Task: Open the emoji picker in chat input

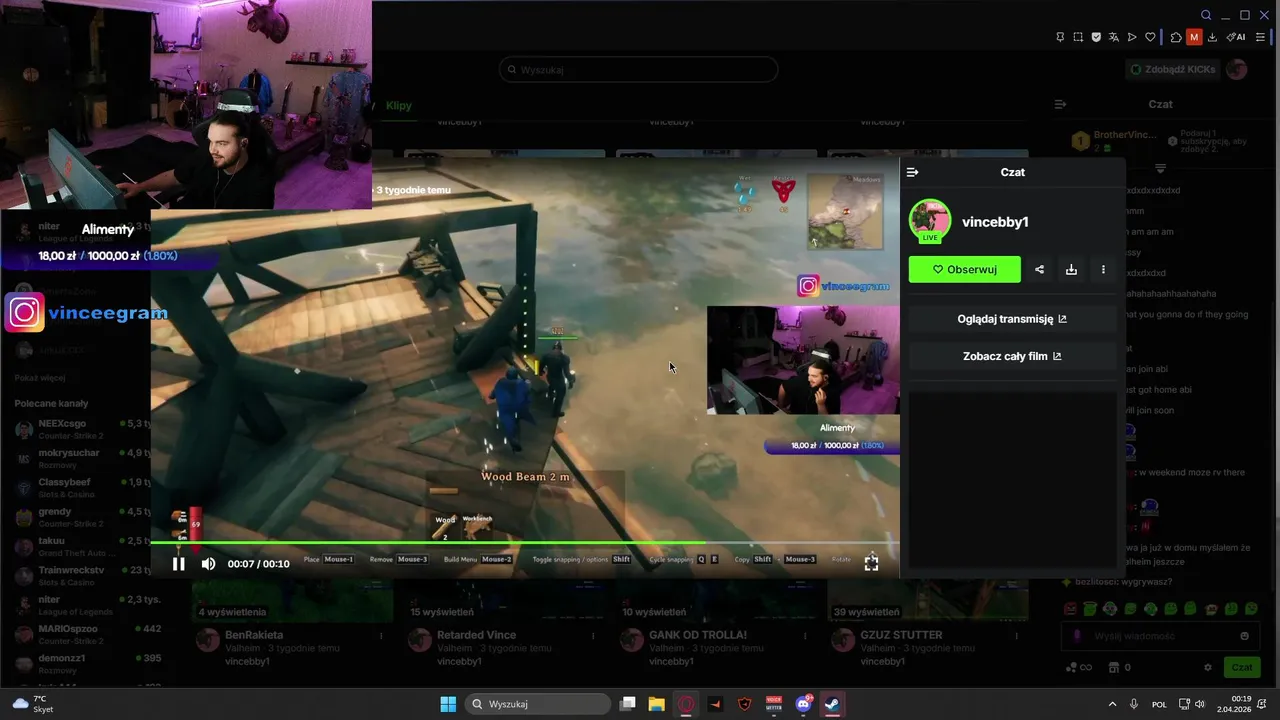Action: pos(1244,636)
